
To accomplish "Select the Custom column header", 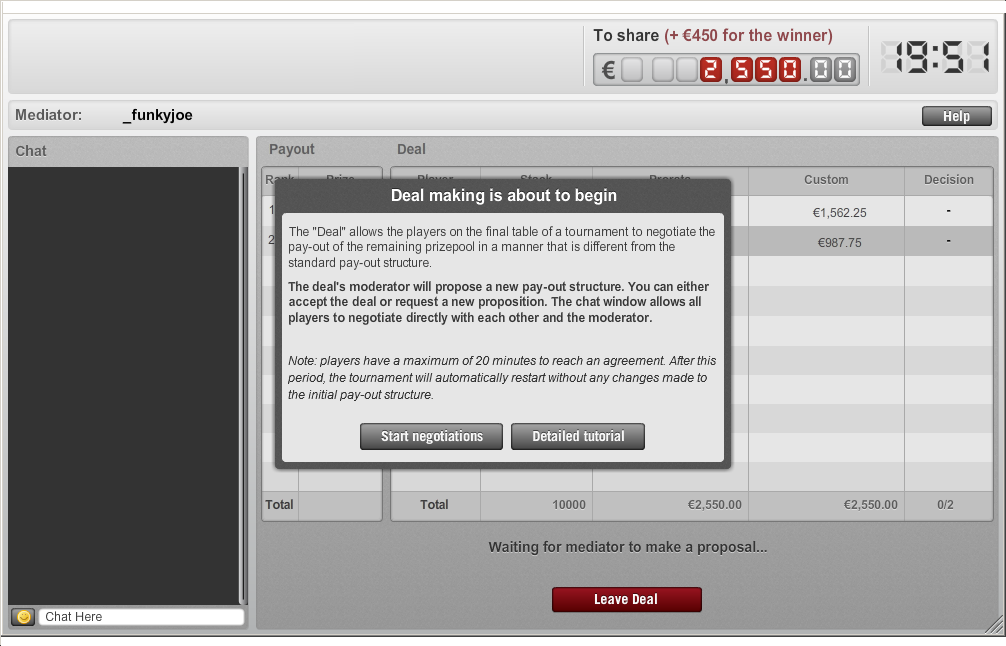I will 826,180.
